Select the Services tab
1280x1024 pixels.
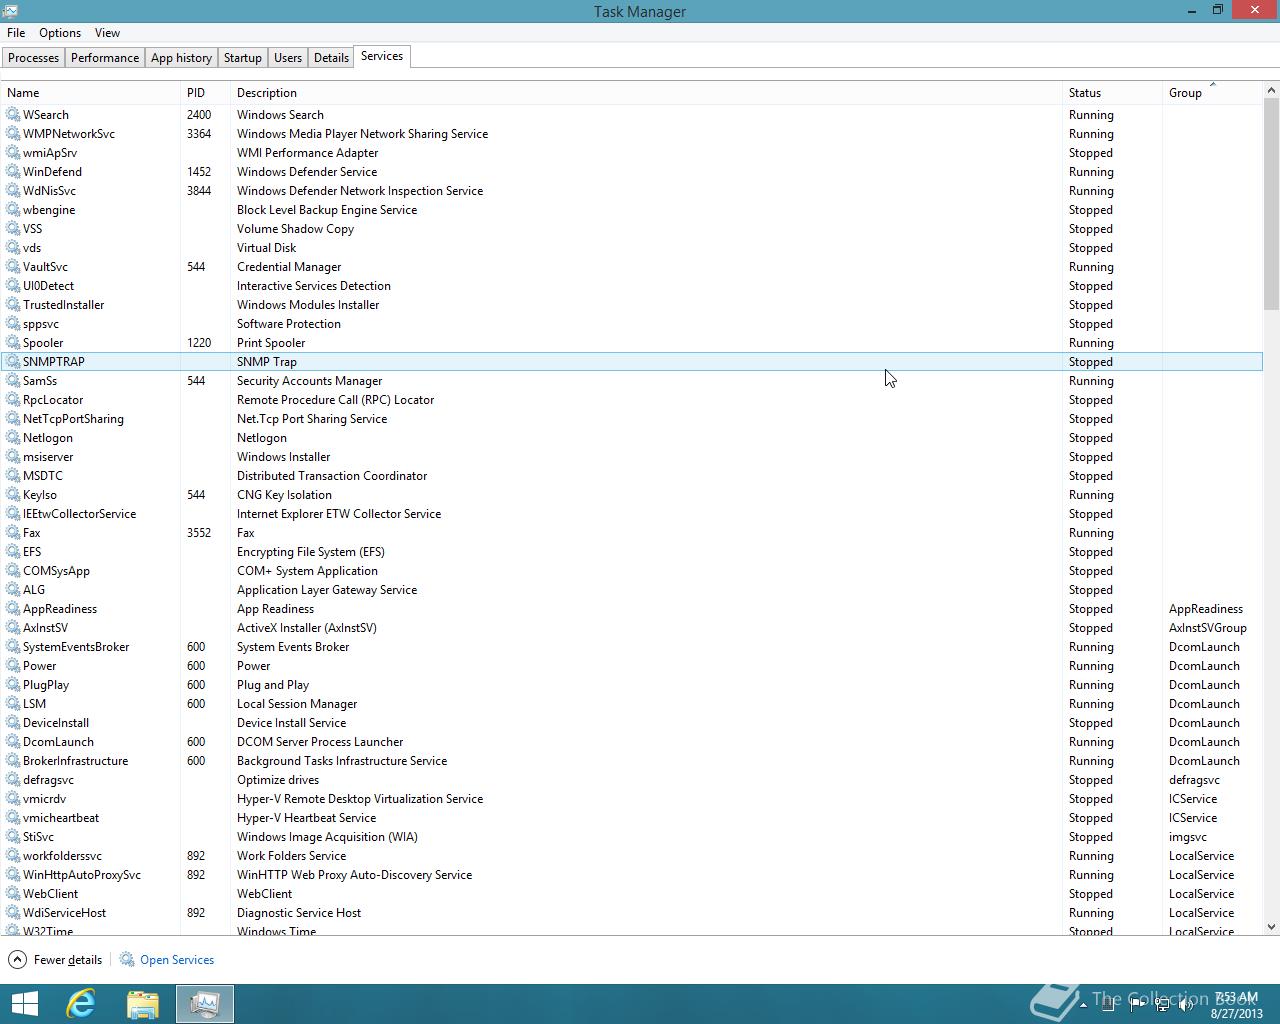[x=382, y=56]
